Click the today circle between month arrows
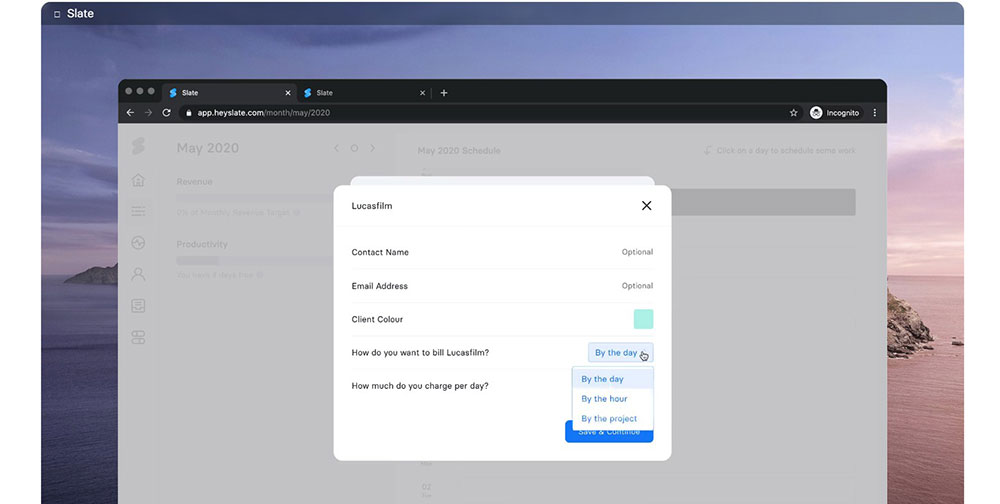 tap(354, 148)
